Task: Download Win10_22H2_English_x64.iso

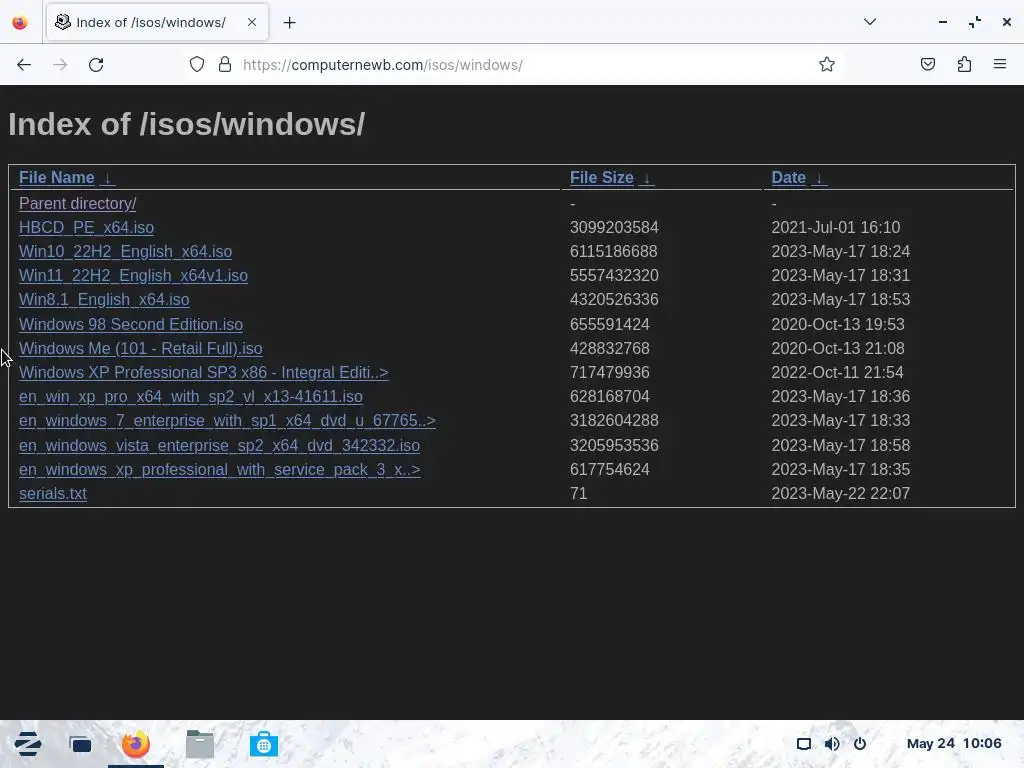Action: (x=125, y=251)
